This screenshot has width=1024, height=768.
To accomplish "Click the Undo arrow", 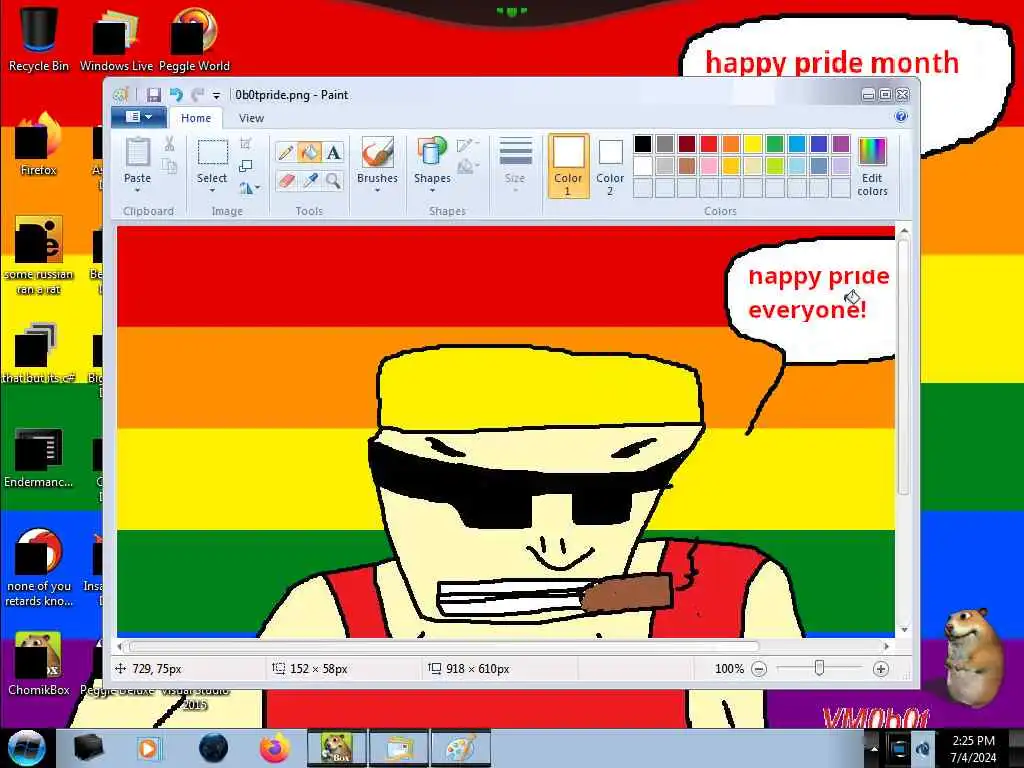I will tap(176, 95).
